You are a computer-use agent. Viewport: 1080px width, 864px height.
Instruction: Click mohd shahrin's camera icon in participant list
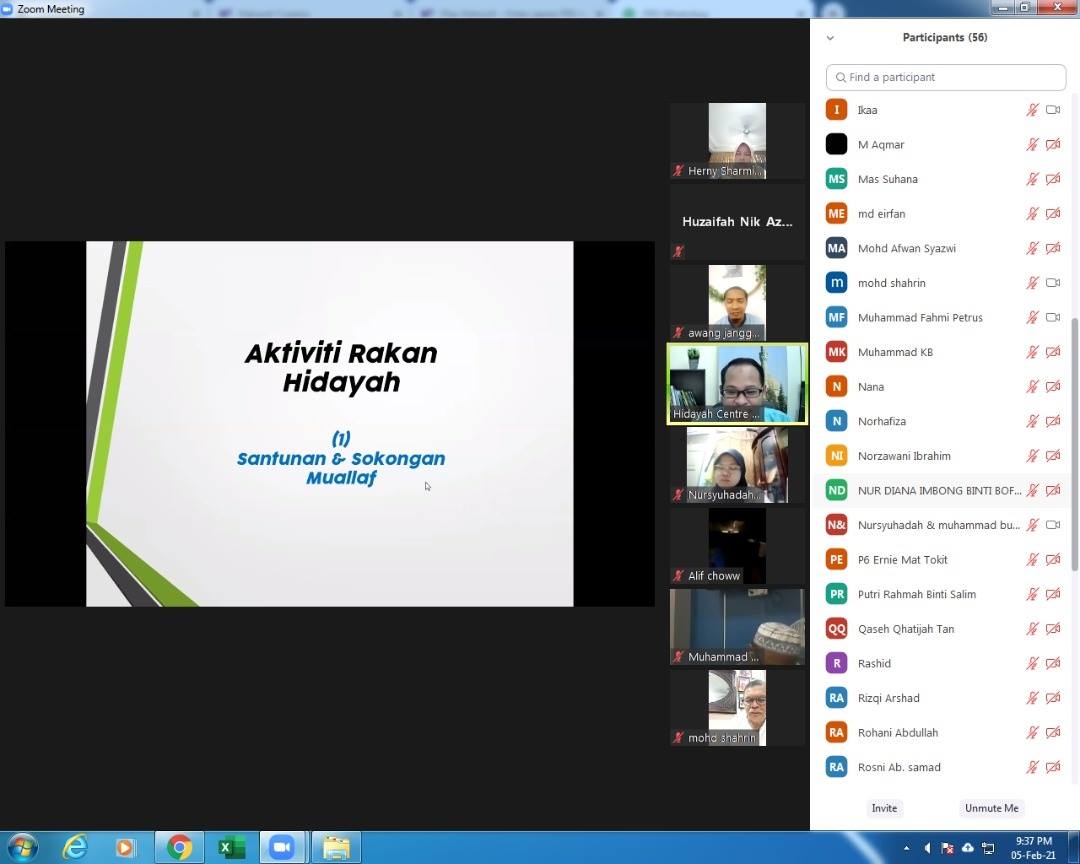tap(1053, 283)
